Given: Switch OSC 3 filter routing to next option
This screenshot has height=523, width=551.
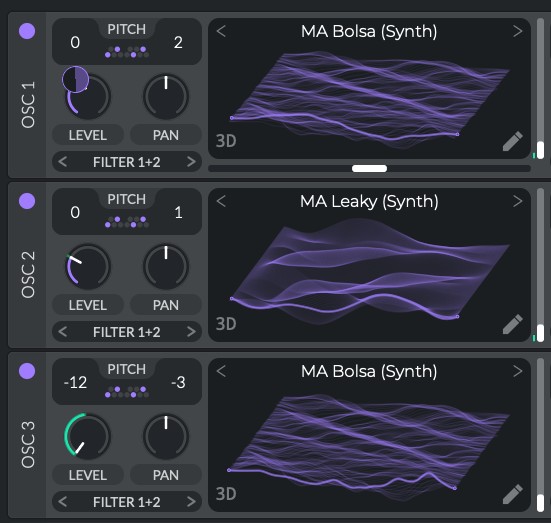Looking at the screenshot, I should pyautogui.click(x=191, y=502).
